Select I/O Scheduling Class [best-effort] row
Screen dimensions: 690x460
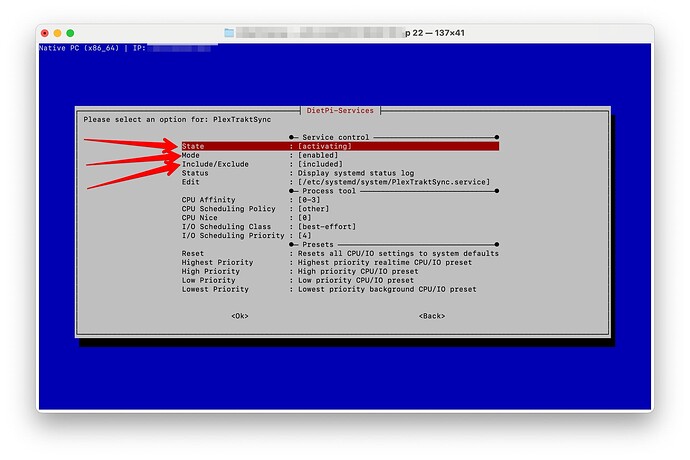(x=340, y=227)
